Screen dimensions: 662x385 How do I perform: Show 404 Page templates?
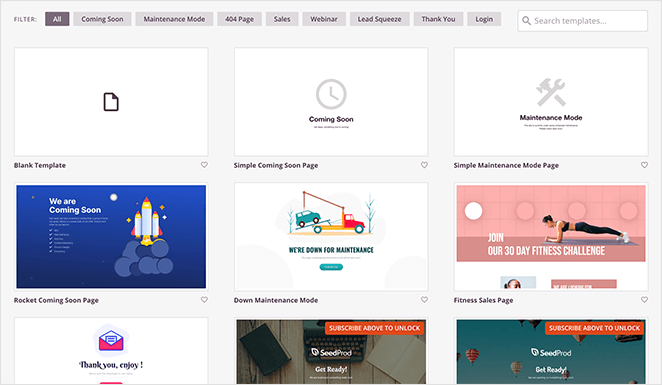[239, 19]
